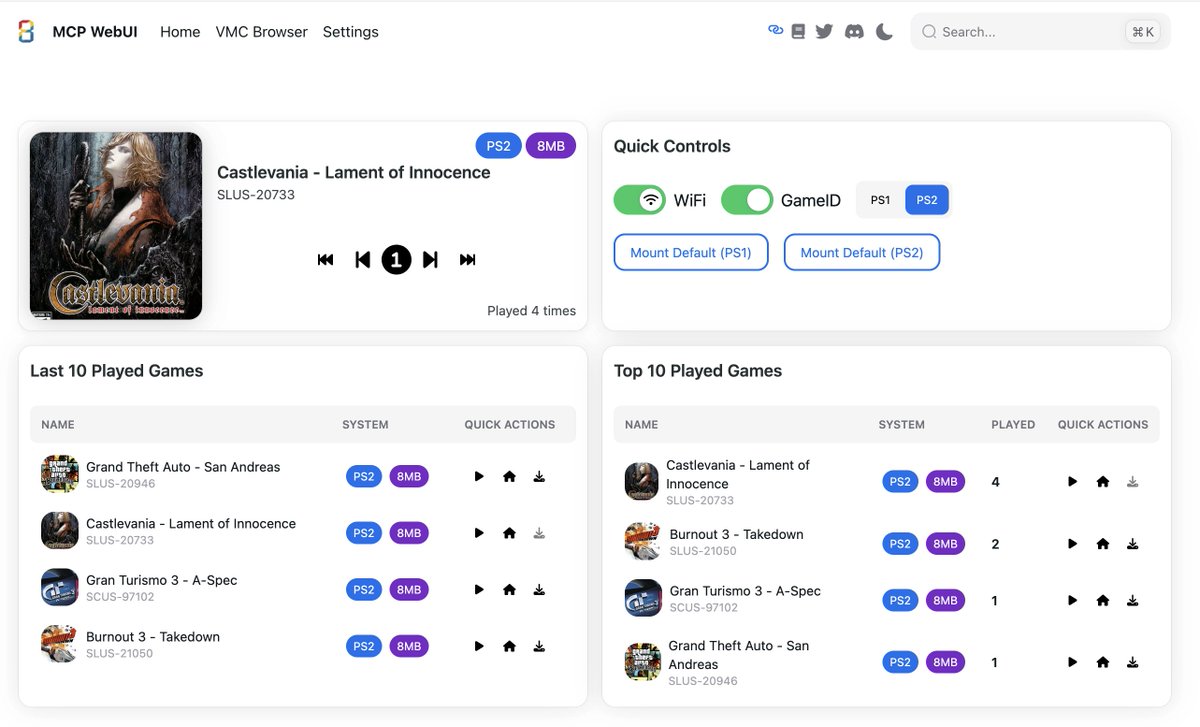Go to previous channel button

tap(362, 260)
